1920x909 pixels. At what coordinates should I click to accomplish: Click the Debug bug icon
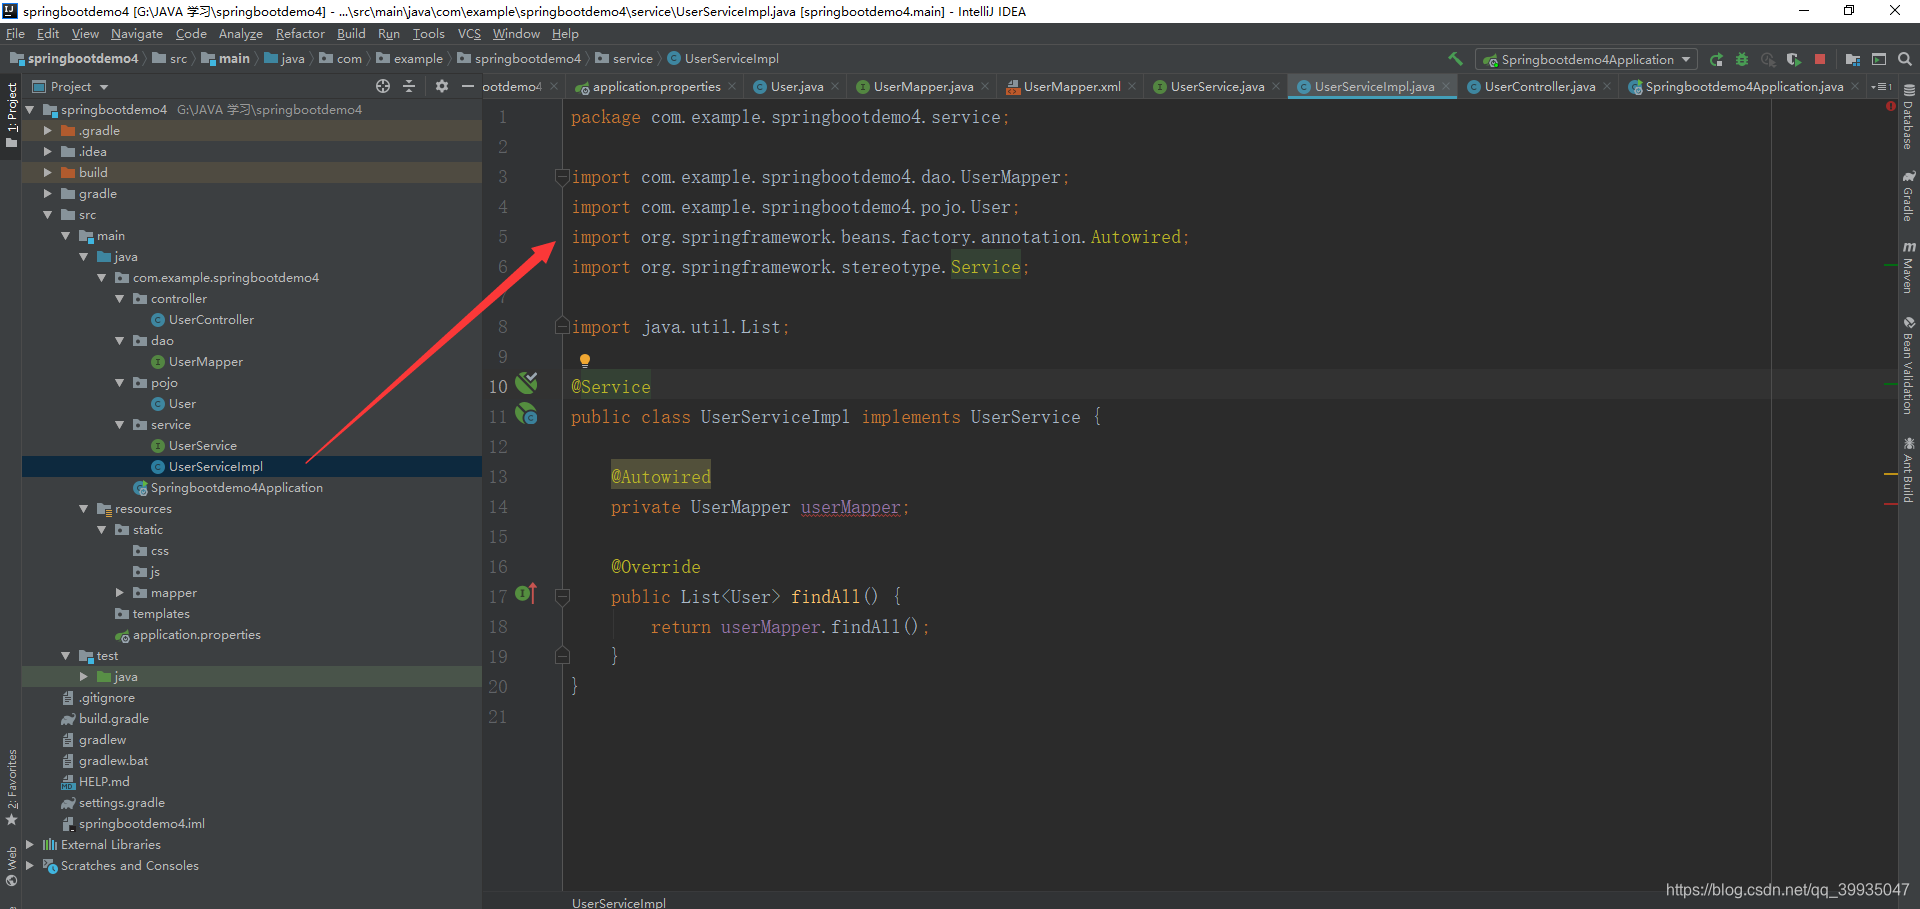point(1742,59)
